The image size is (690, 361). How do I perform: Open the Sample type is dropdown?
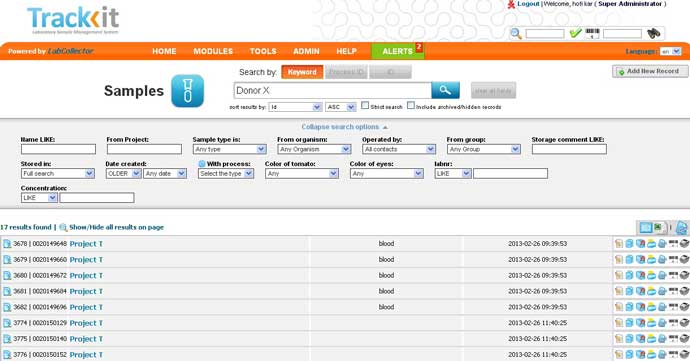(x=229, y=149)
